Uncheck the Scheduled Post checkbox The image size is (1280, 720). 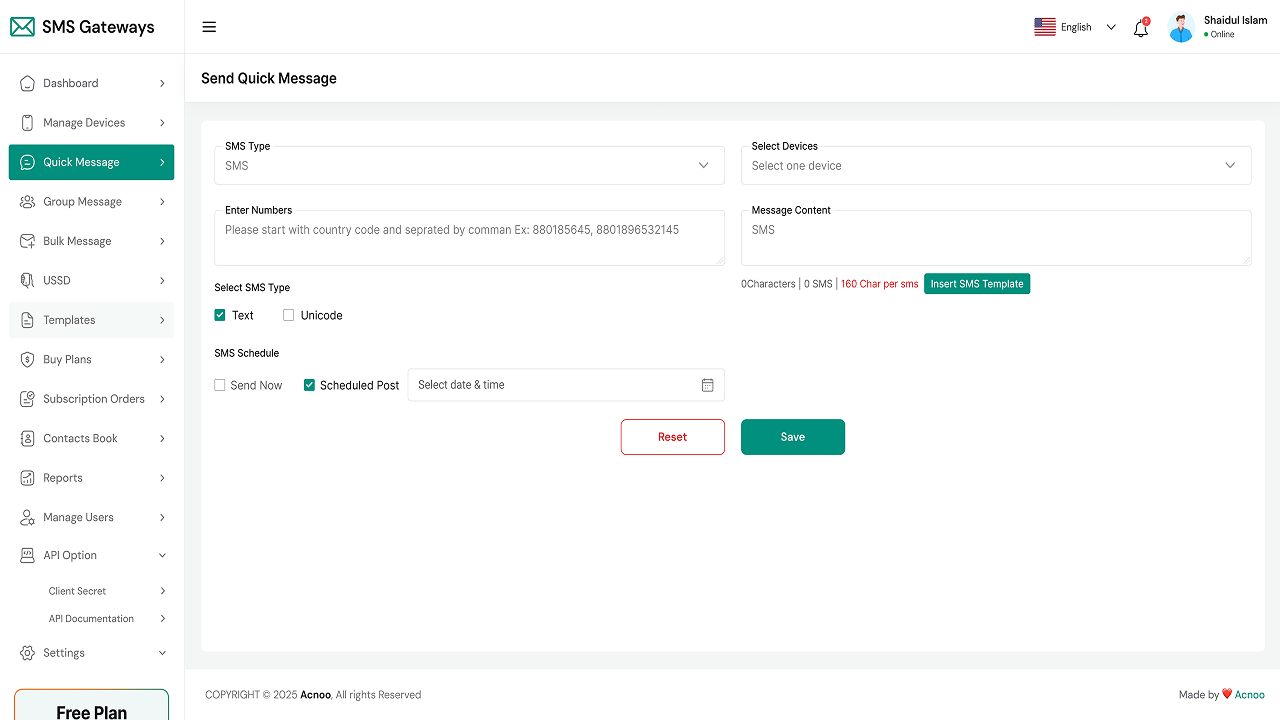coord(310,385)
